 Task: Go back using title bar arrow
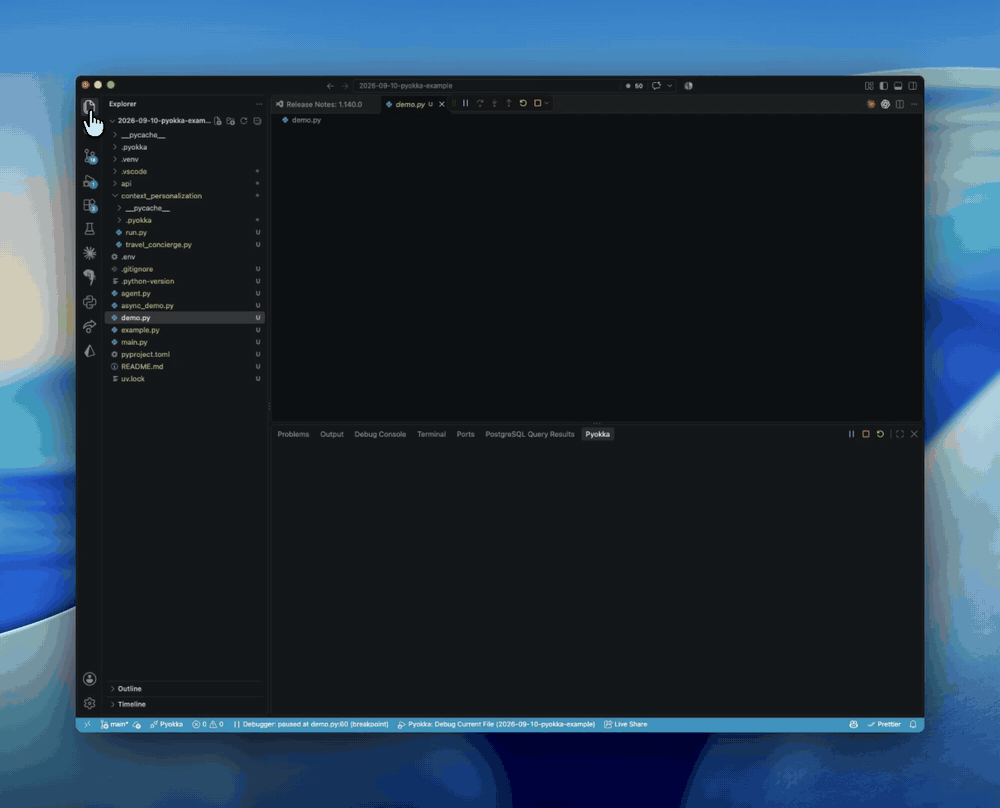click(330, 85)
